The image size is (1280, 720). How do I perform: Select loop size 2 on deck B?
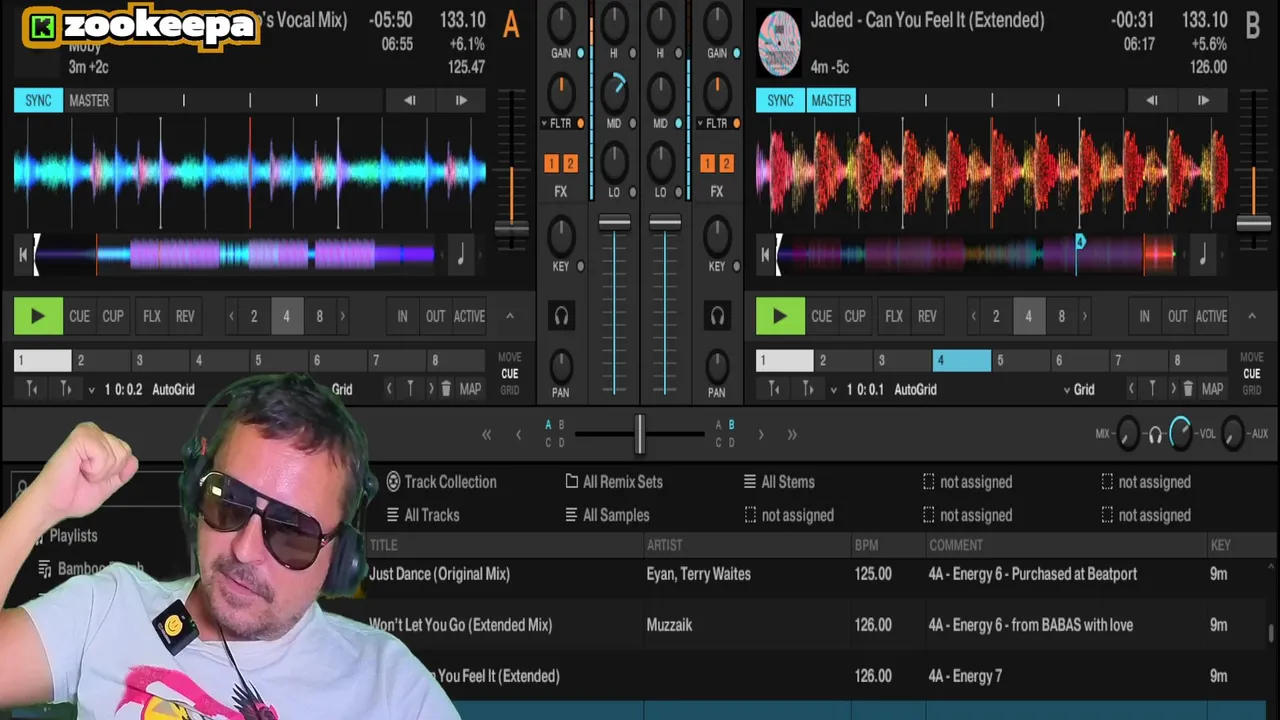[995, 316]
